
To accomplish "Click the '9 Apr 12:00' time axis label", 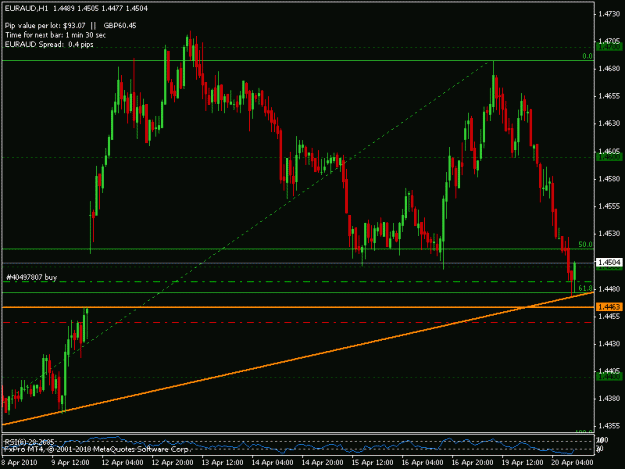I will 70,462.
